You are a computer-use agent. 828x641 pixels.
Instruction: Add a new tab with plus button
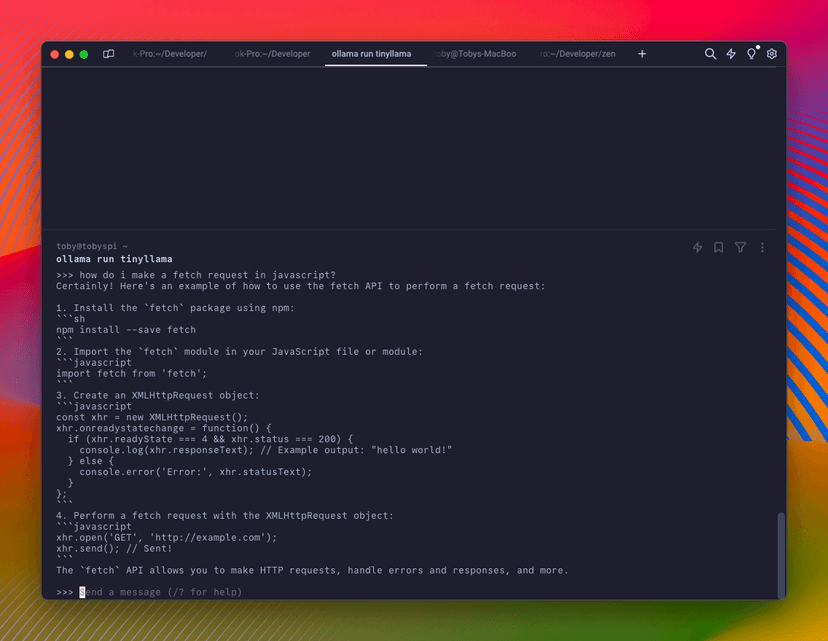click(x=642, y=54)
